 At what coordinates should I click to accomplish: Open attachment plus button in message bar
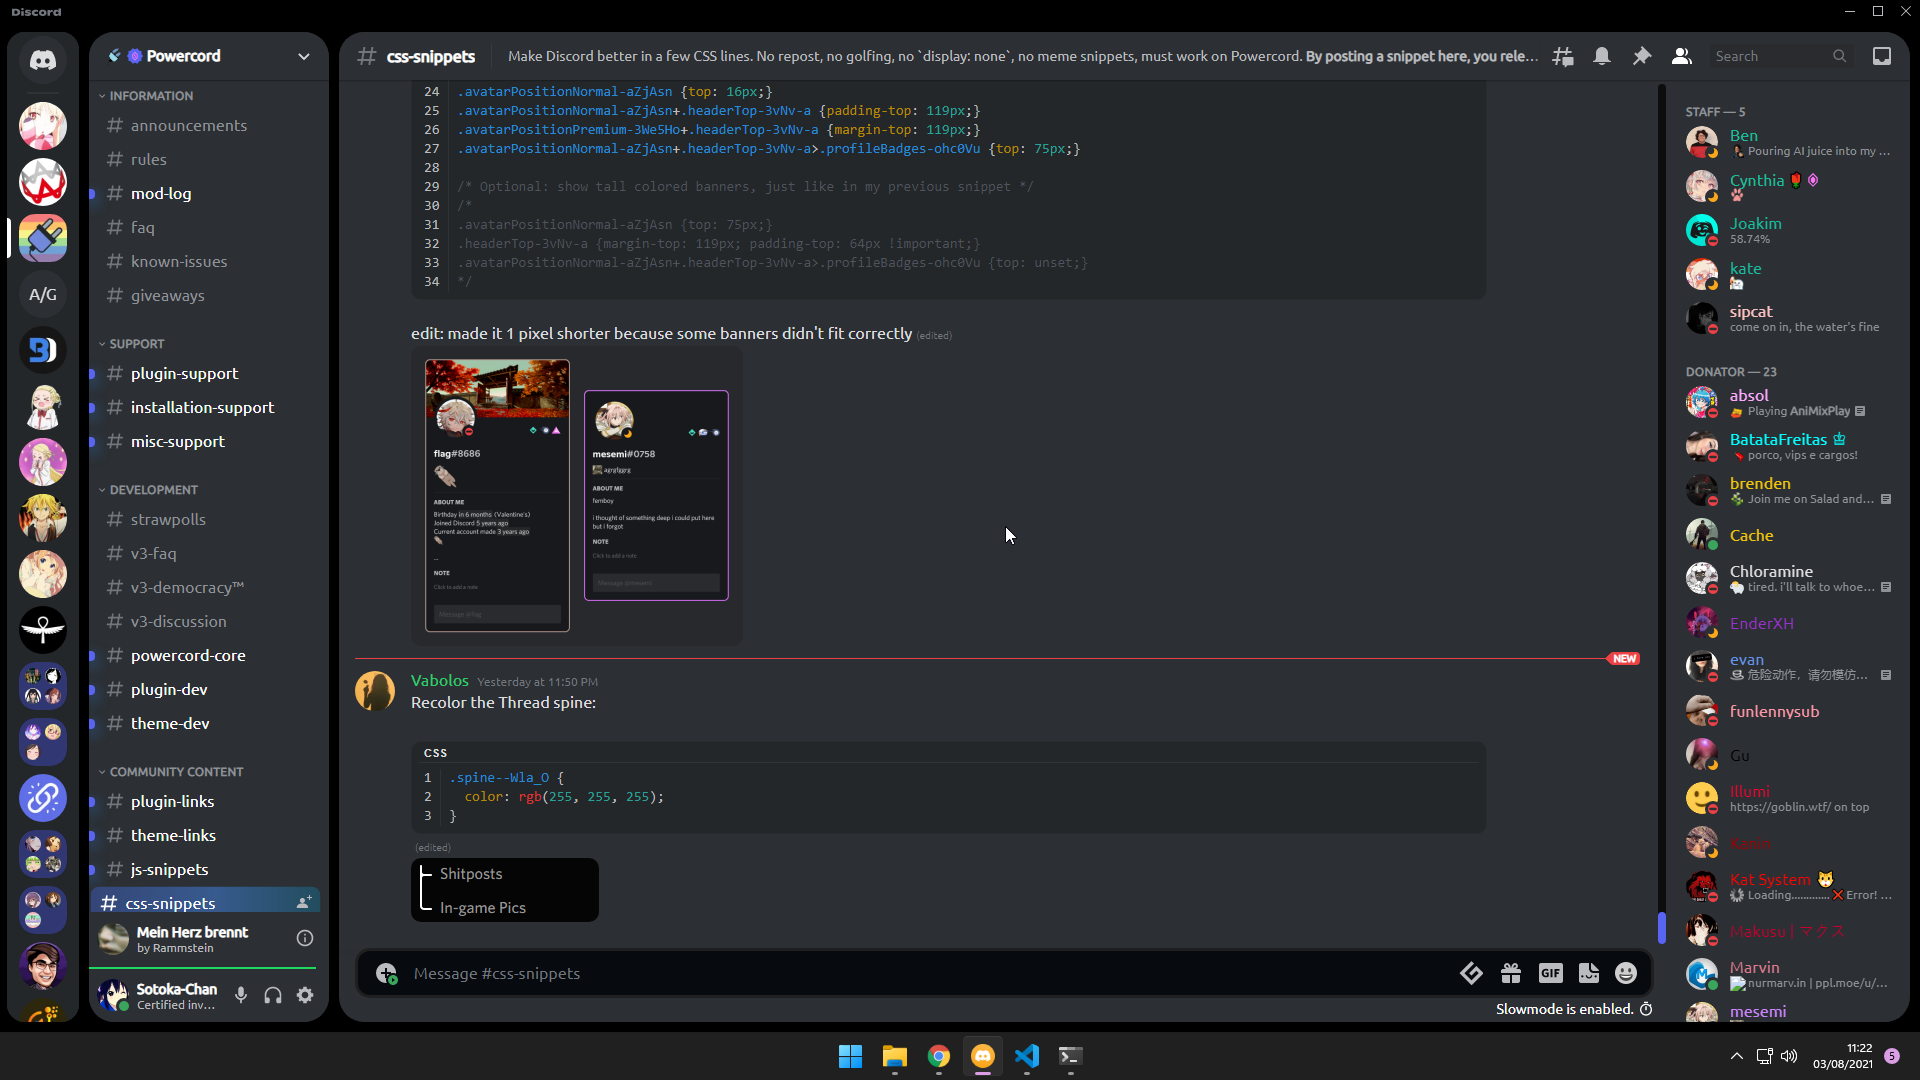click(x=386, y=973)
